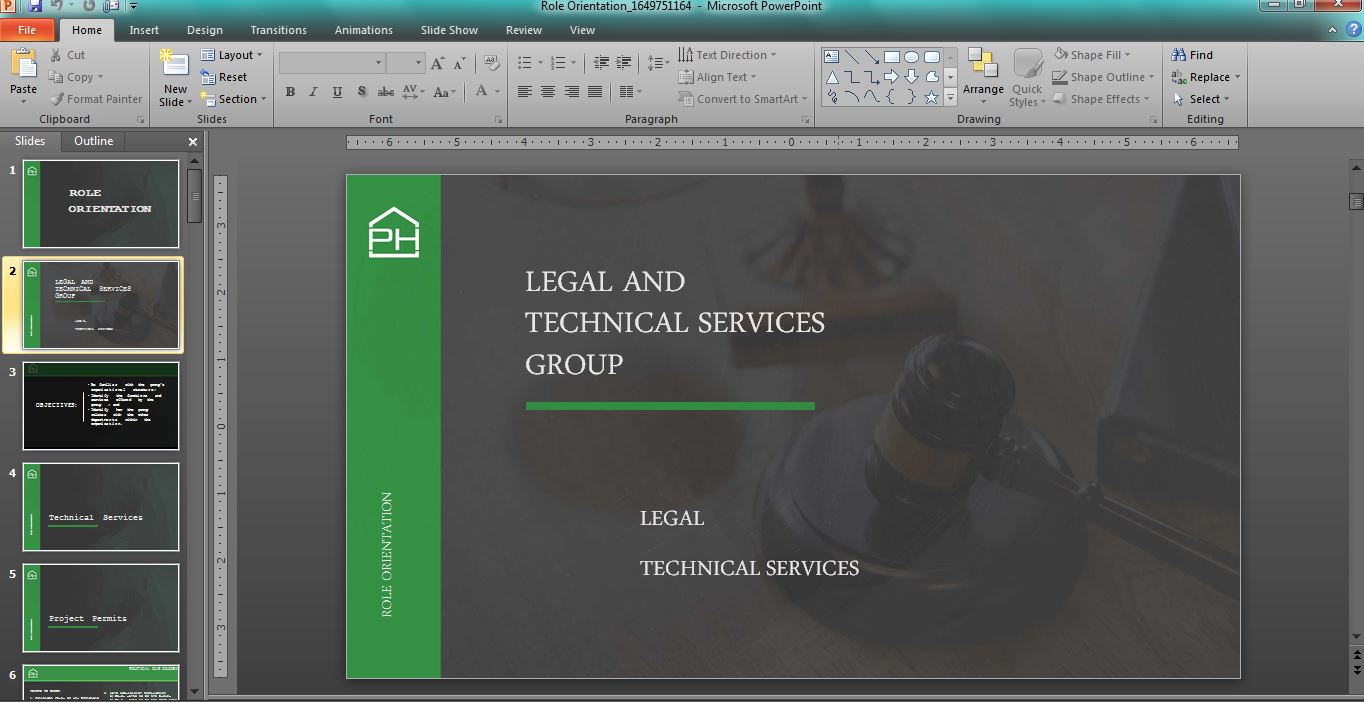
Task: Align text left
Action: 524,92
